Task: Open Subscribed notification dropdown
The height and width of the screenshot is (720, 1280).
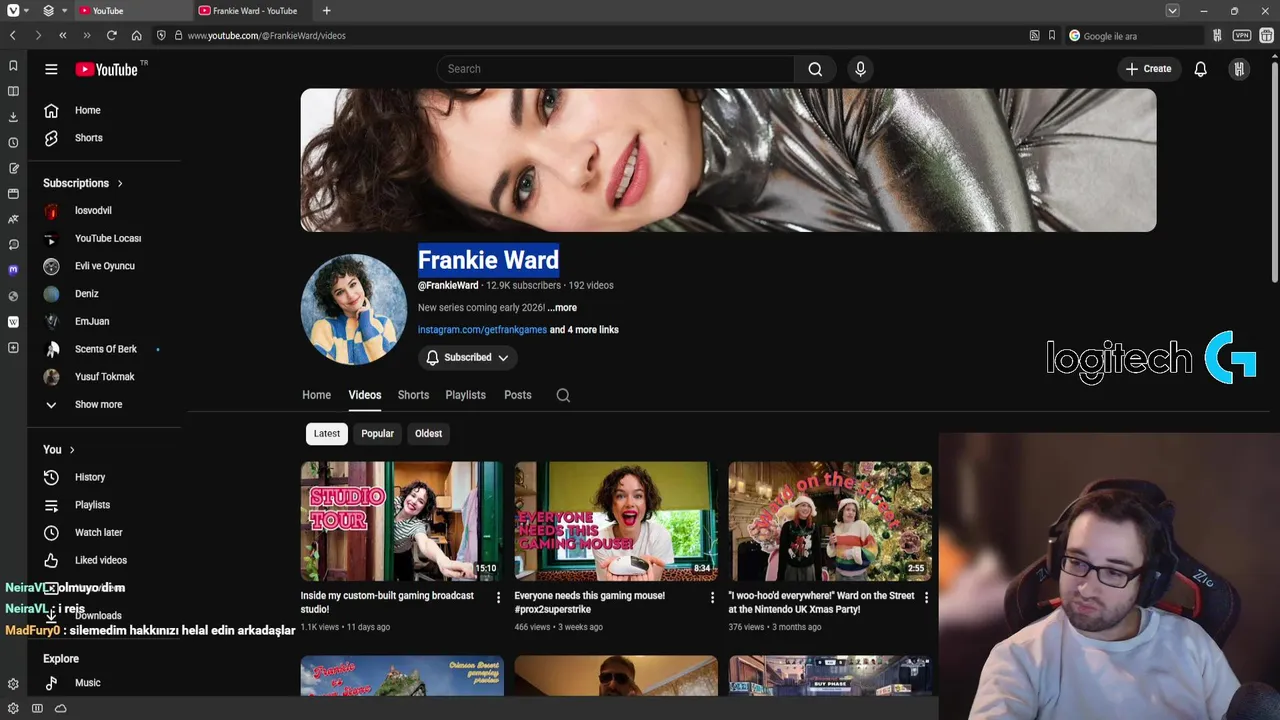Action: pos(467,357)
